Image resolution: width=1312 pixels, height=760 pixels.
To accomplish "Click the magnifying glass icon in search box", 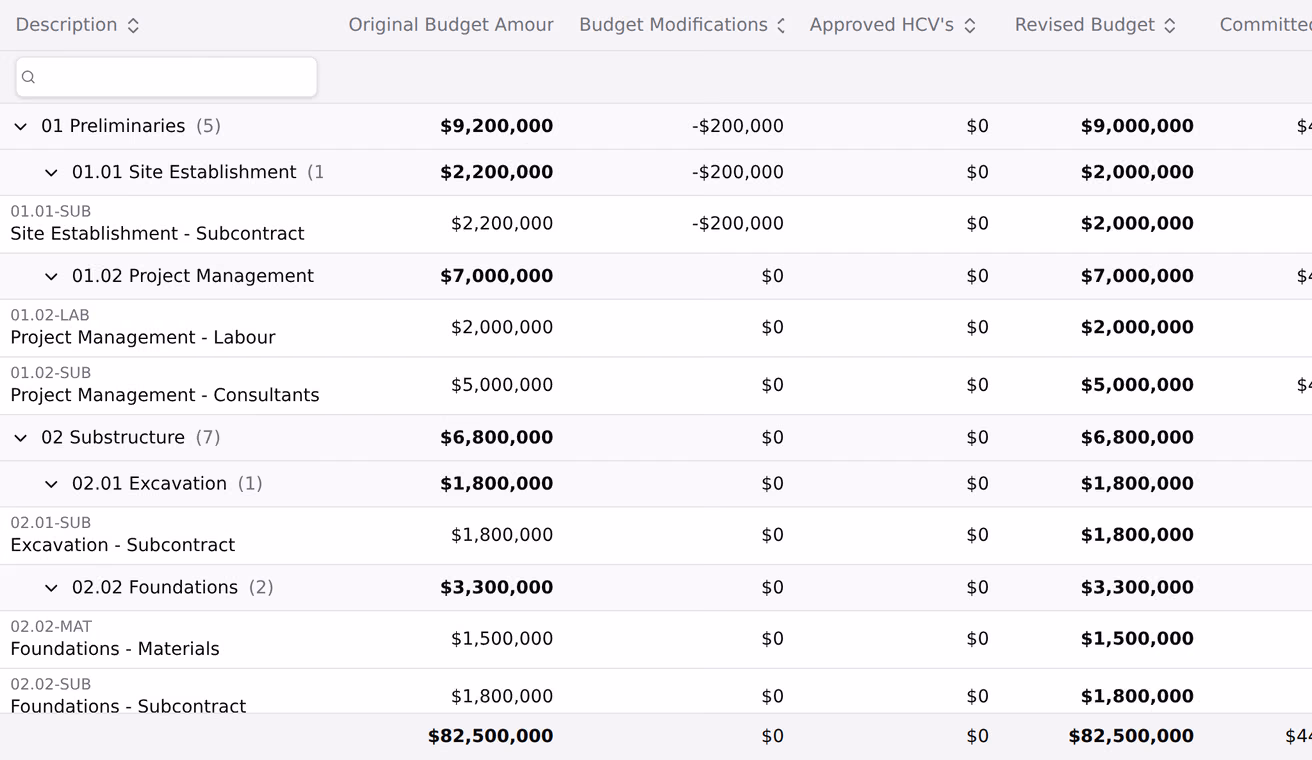I will click(x=28, y=77).
